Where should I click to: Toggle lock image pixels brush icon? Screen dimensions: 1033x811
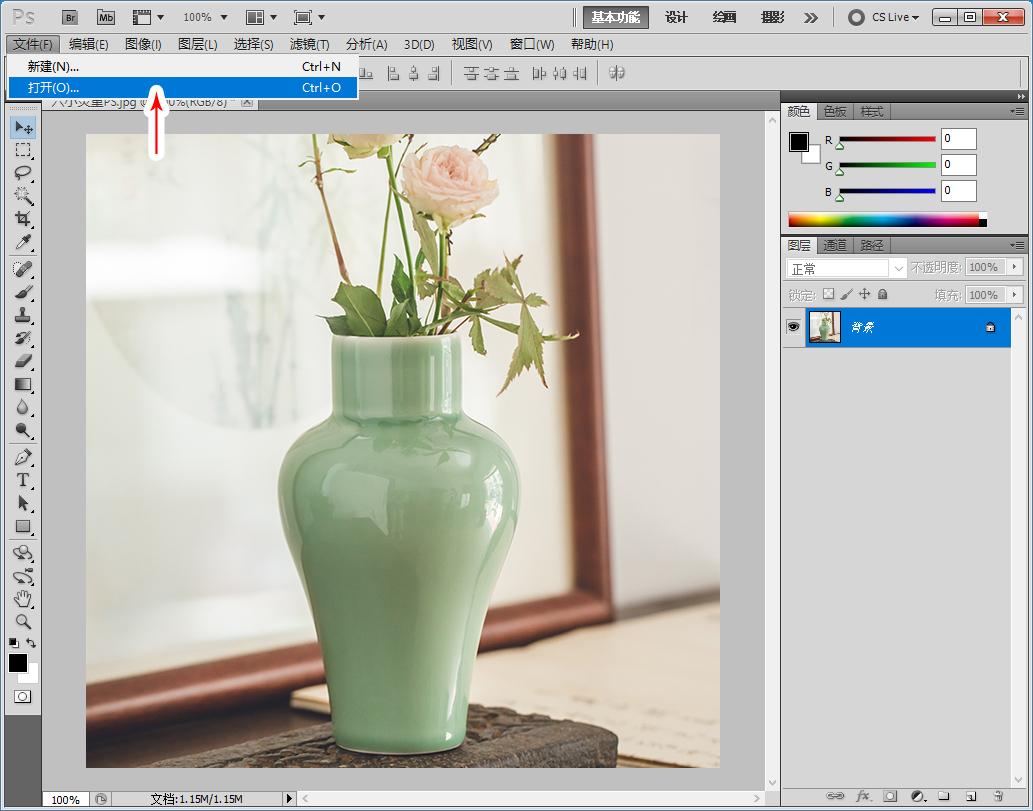click(x=847, y=294)
